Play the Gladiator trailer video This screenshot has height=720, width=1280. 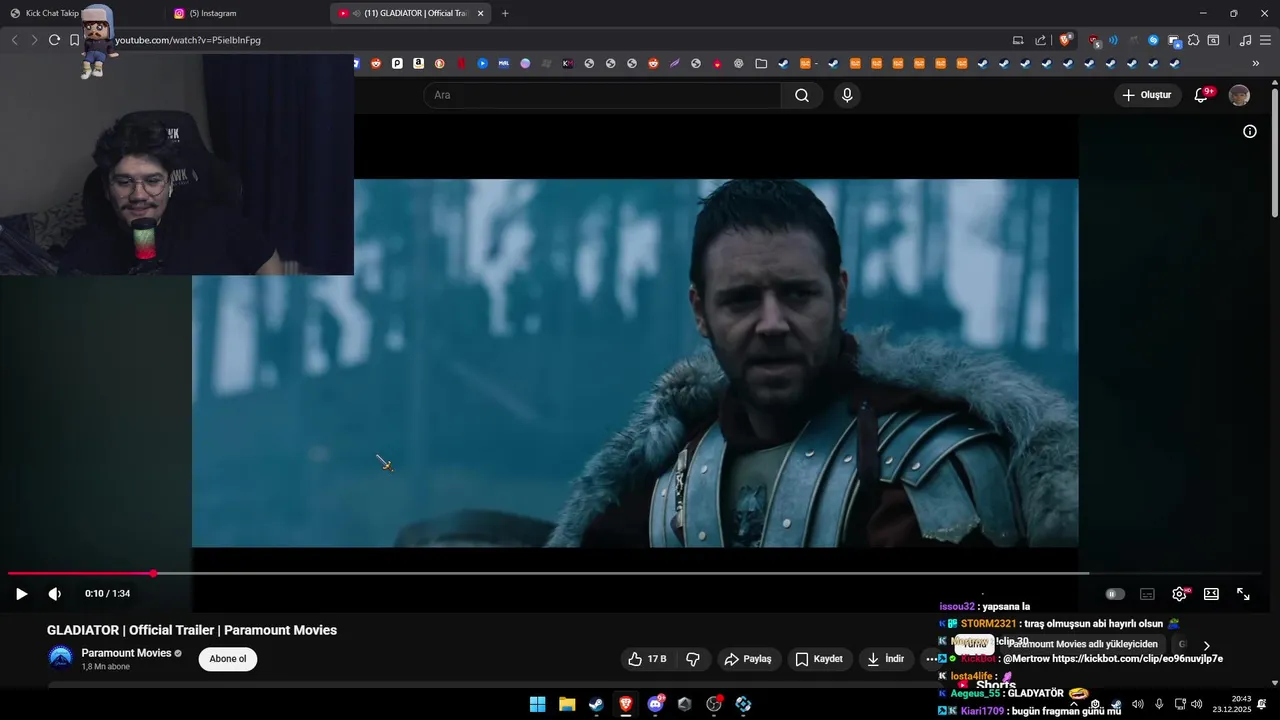21,594
